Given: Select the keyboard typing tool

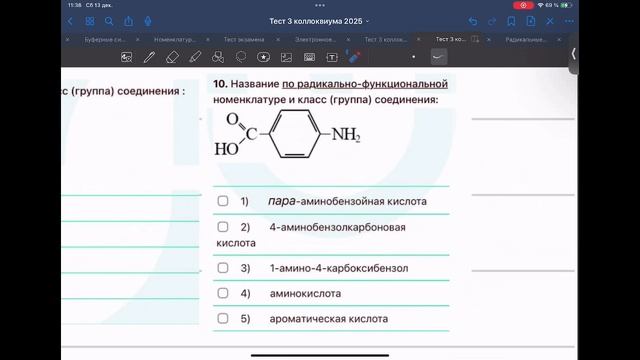Looking at the screenshot, I should tap(309, 57).
